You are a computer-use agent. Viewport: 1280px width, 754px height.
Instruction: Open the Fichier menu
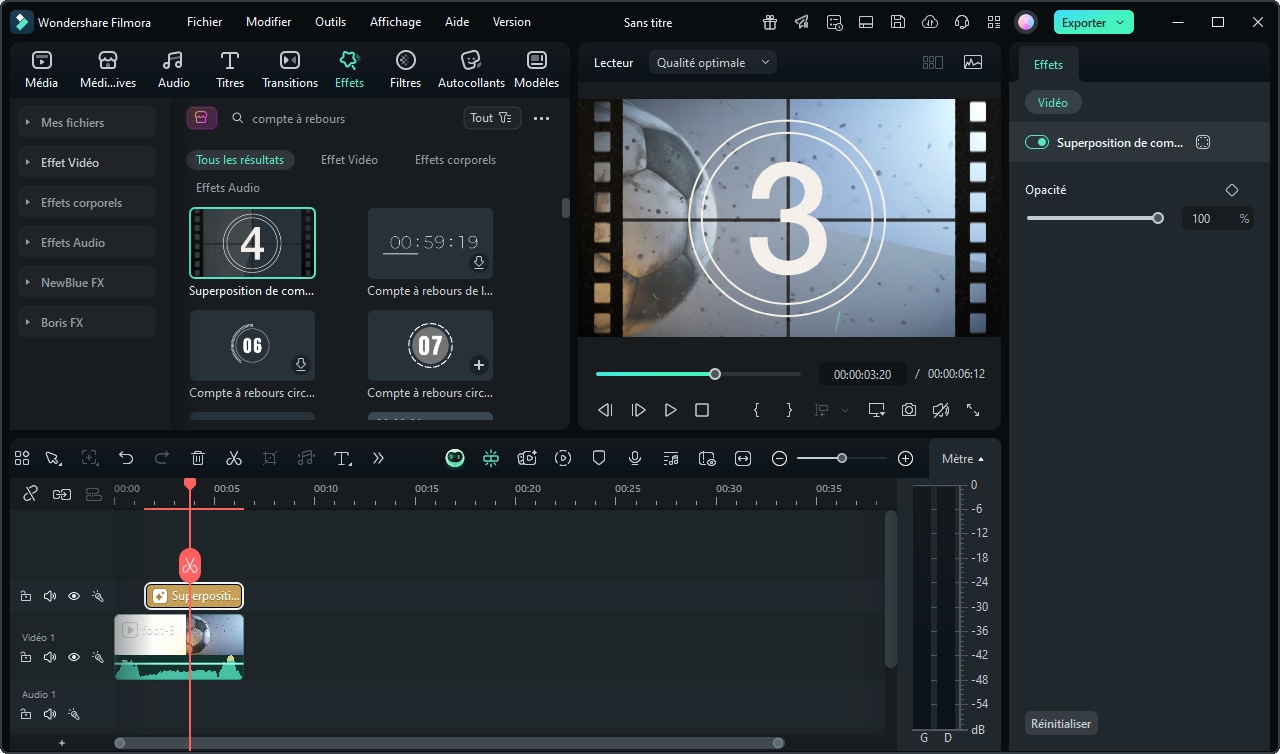tap(204, 22)
